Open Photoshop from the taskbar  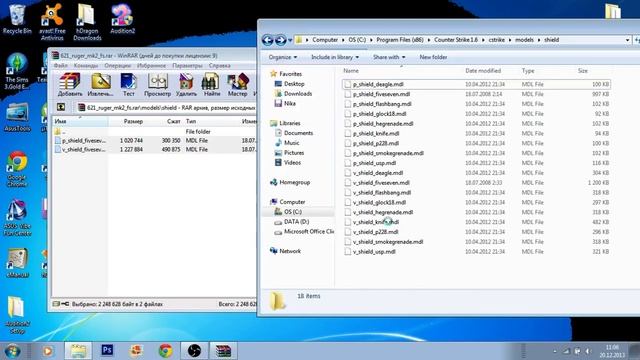point(107,350)
